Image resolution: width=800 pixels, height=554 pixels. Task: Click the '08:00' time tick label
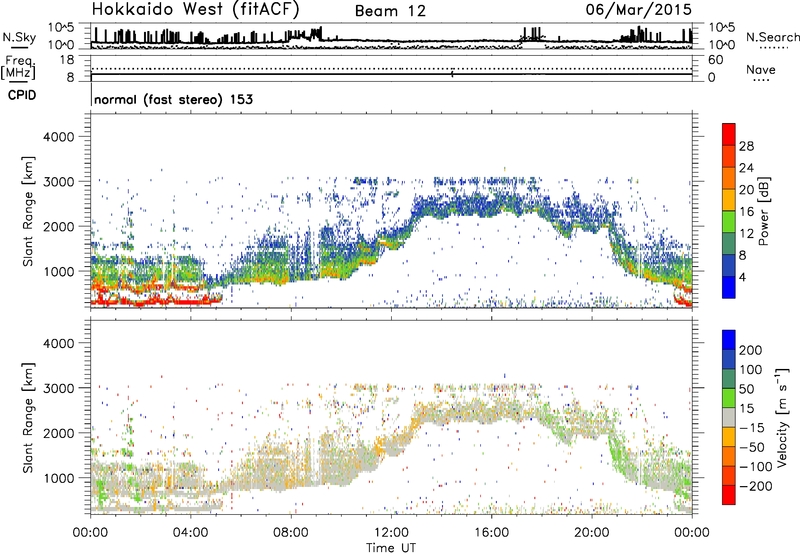291,533
